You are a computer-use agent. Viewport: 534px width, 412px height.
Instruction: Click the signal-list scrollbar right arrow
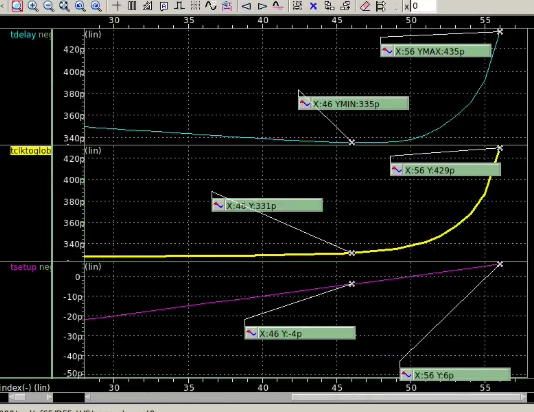pos(50,397)
